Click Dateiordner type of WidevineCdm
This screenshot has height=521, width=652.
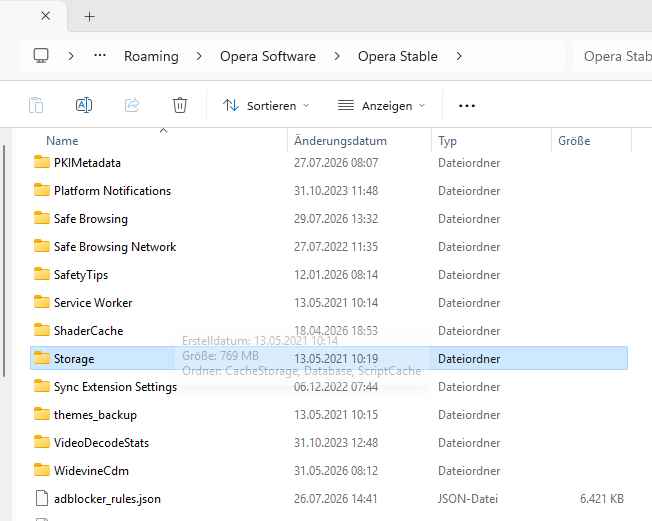click(x=469, y=471)
